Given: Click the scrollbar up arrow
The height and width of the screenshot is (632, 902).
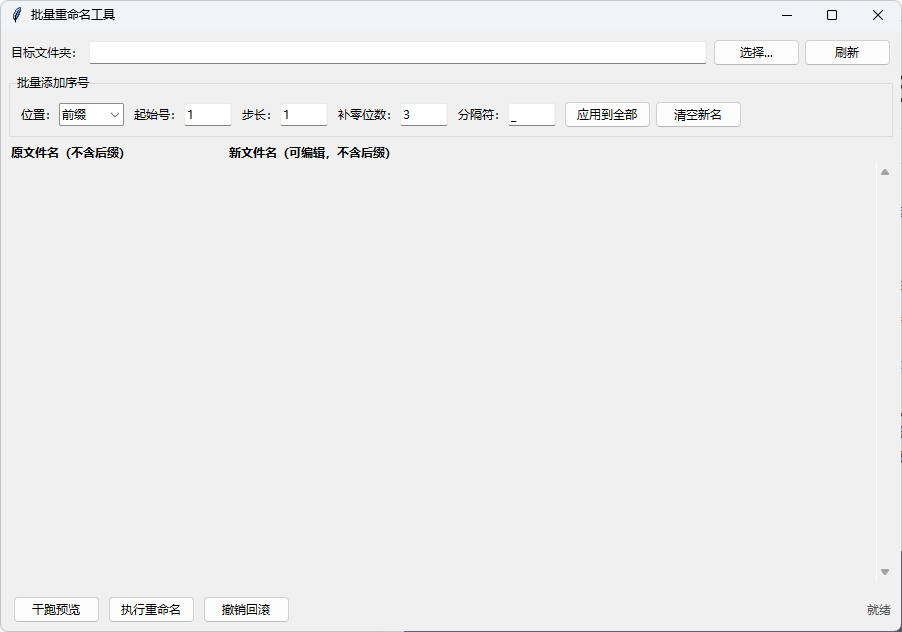Looking at the screenshot, I should [885, 172].
